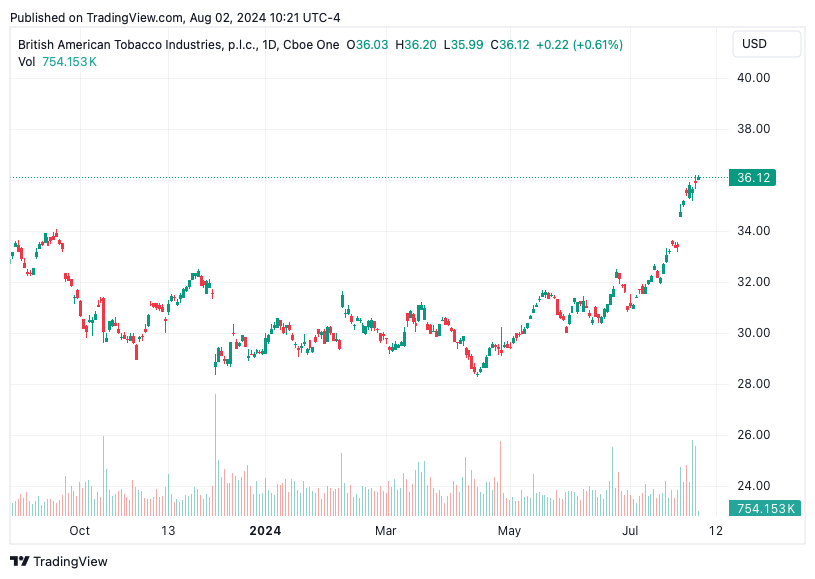Click the 26.00 price axis label
This screenshot has height=579, width=815.
[x=753, y=435]
